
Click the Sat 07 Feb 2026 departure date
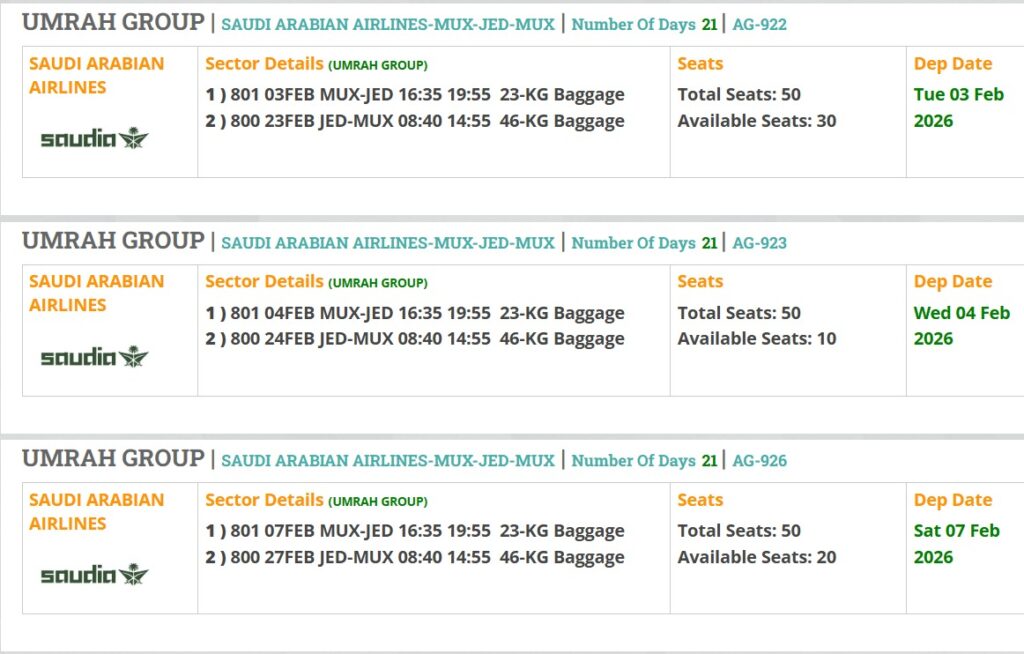tap(956, 543)
